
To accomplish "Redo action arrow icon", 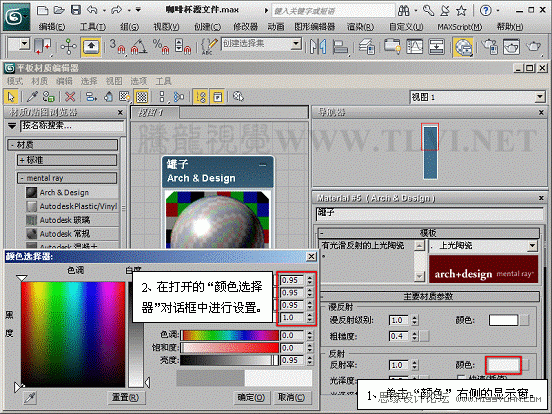I will click(x=117, y=10).
